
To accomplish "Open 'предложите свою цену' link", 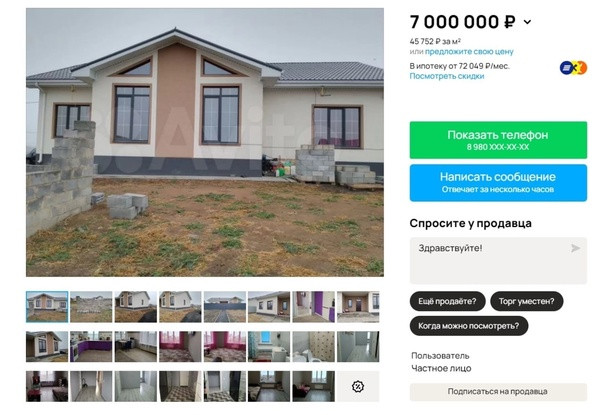I will coord(469,52).
